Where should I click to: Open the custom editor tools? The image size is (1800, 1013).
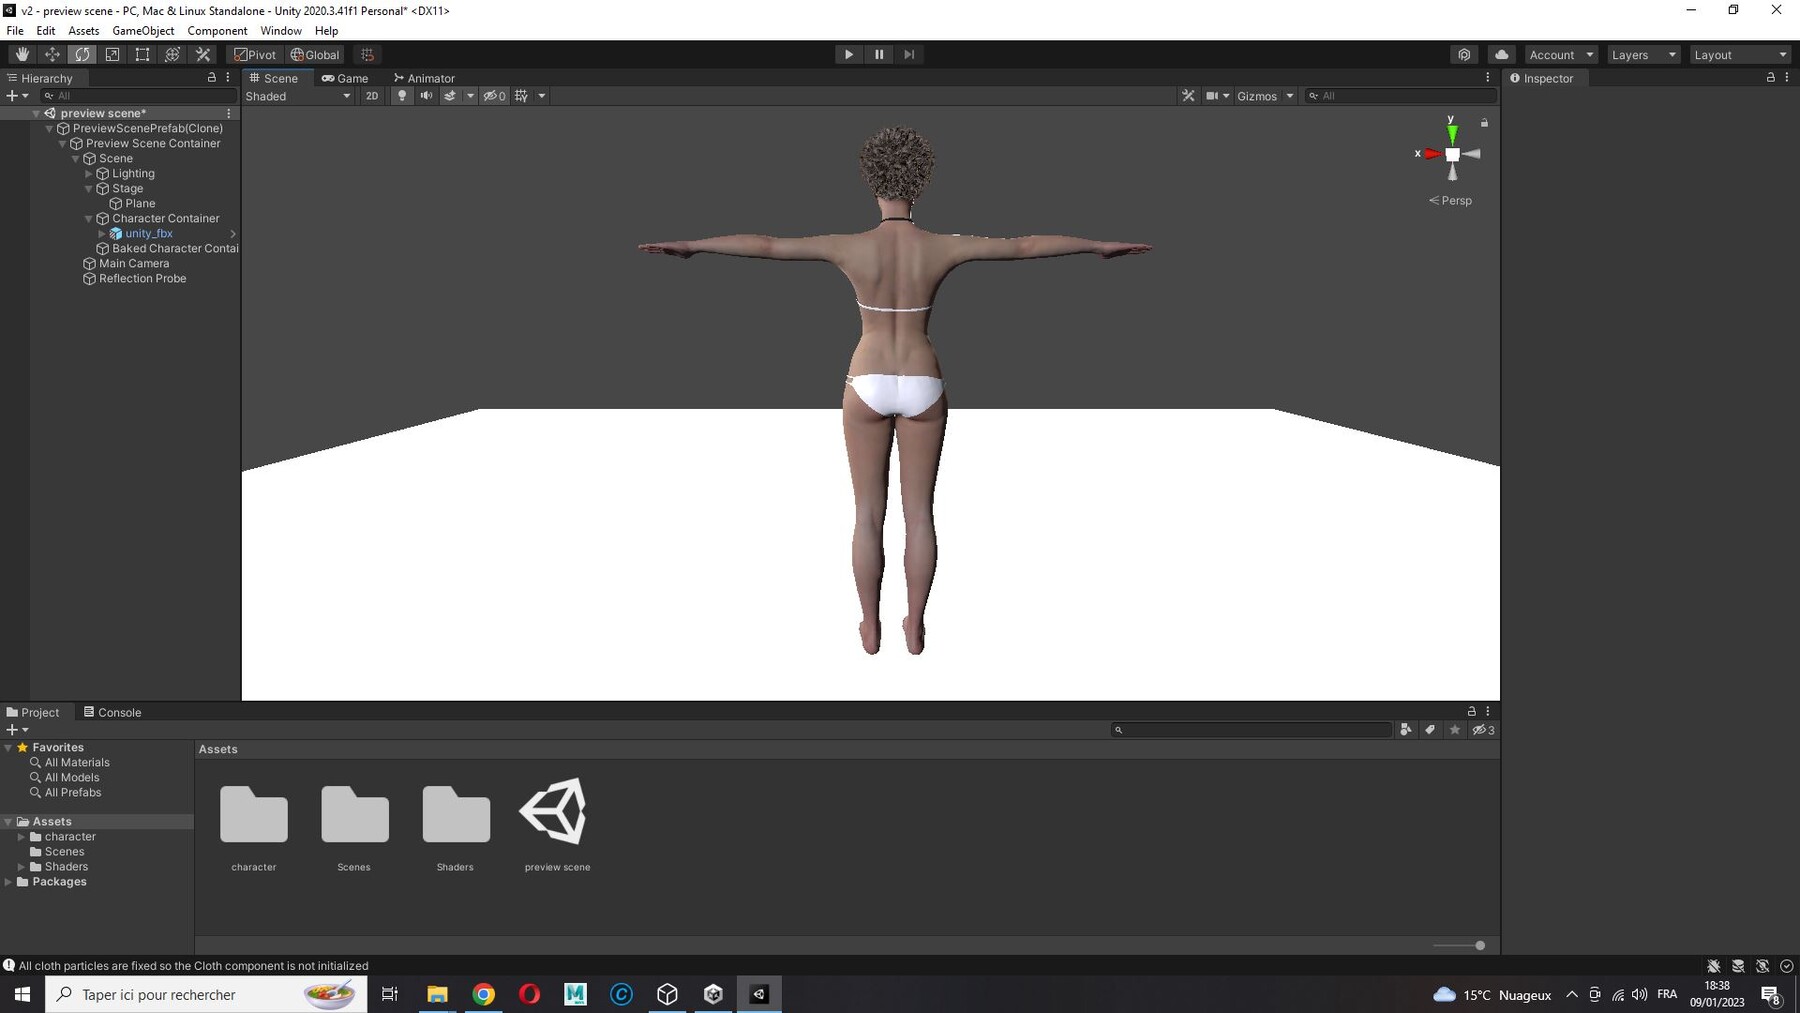tap(203, 55)
